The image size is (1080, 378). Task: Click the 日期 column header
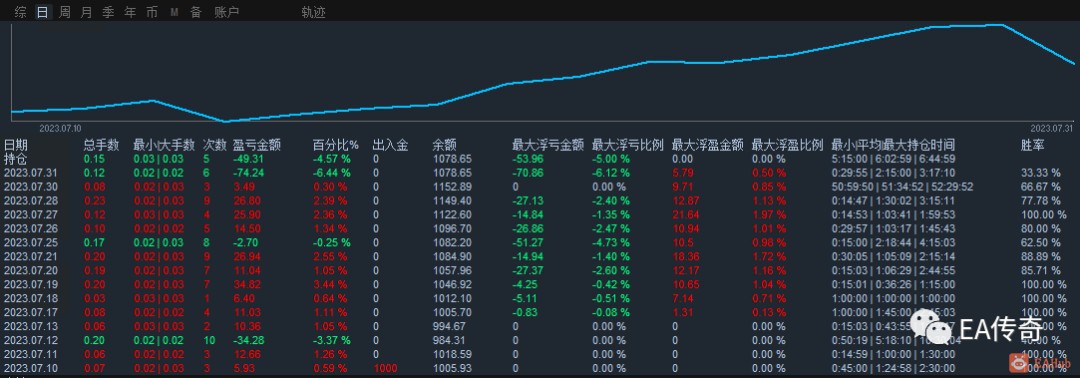[17, 145]
